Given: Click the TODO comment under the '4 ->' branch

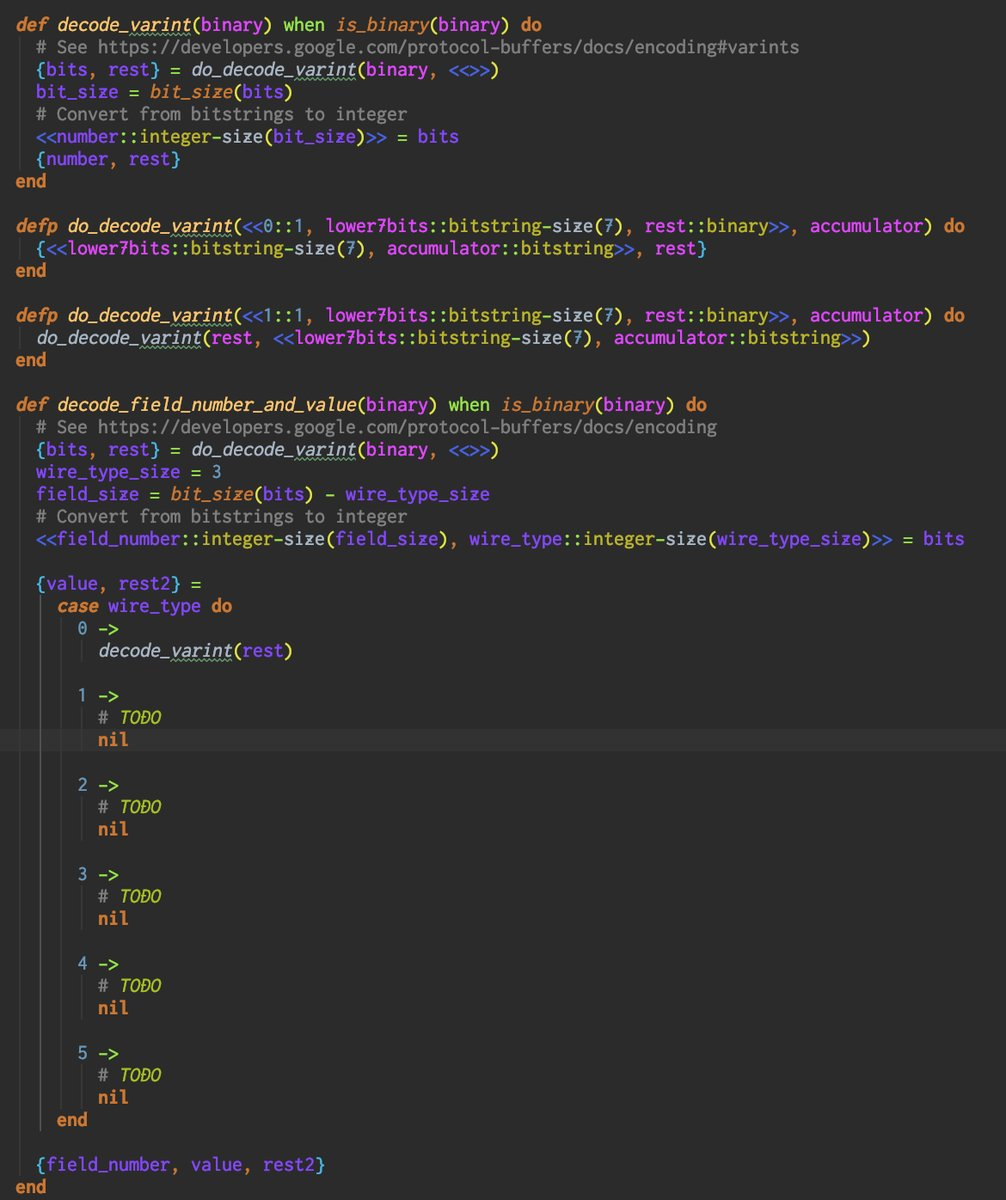Looking at the screenshot, I should tap(130, 986).
